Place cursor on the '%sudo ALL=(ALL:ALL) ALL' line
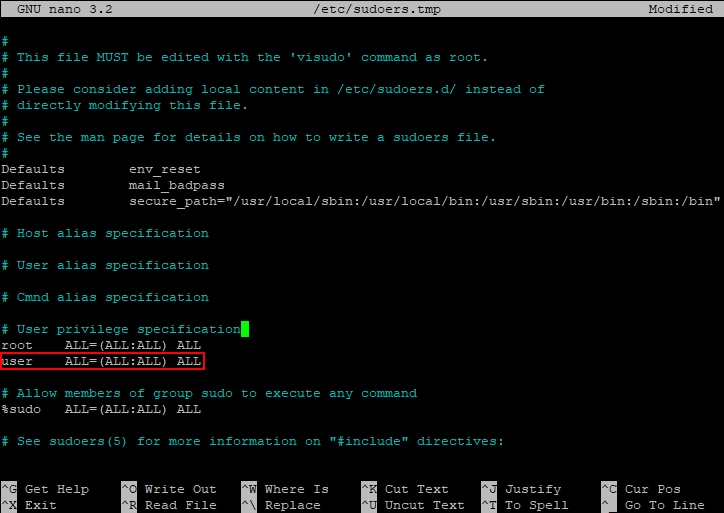The image size is (724, 513). point(101,409)
